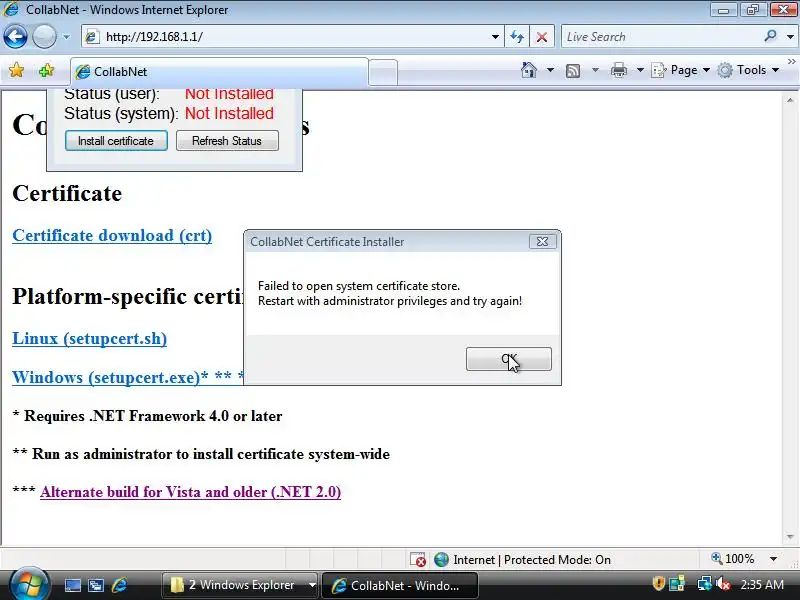Image resolution: width=800 pixels, height=600 pixels.
Task: Expand the Home button dropdown arrow
Action: point(551,70)
